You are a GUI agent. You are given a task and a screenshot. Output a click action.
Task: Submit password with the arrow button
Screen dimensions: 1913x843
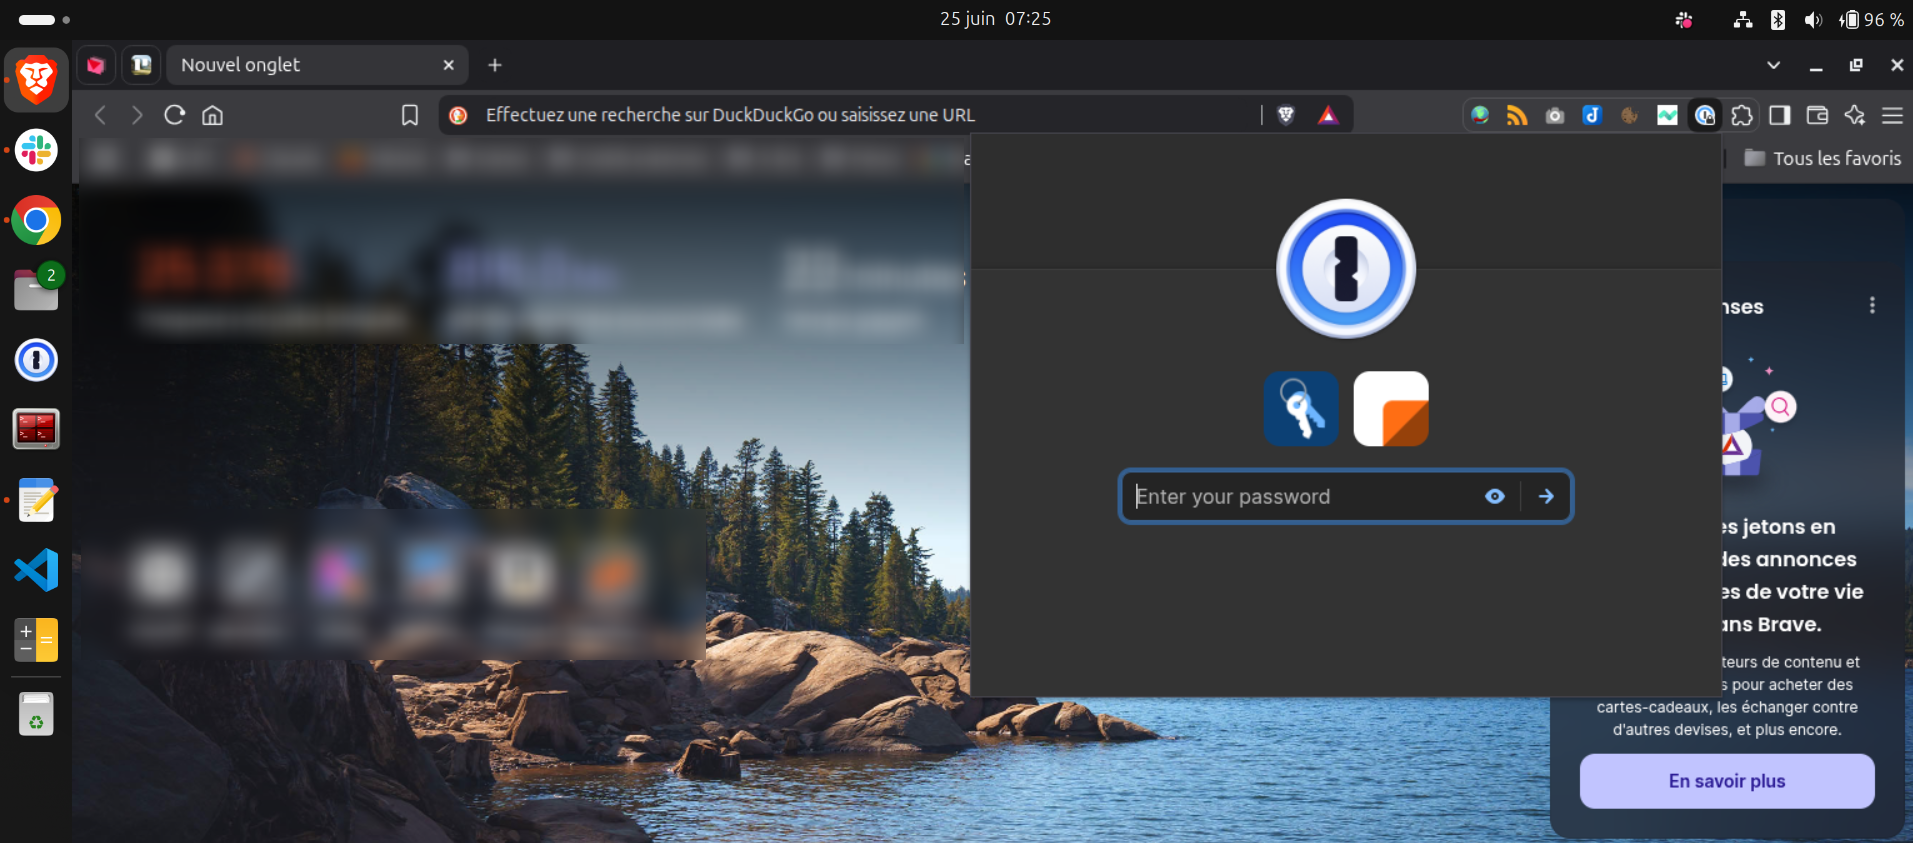1546,496
